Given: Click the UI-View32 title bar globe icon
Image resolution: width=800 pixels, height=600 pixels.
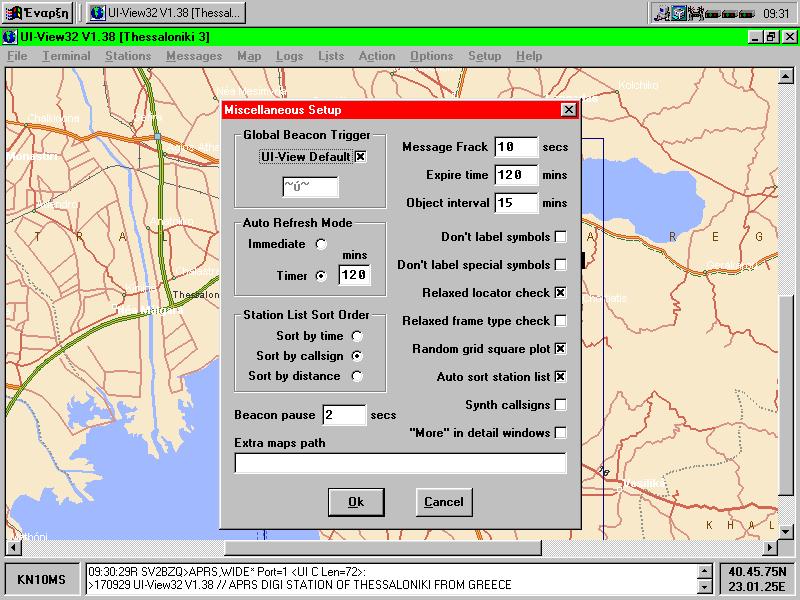Looking at the screenshot, I should [10, 37].
